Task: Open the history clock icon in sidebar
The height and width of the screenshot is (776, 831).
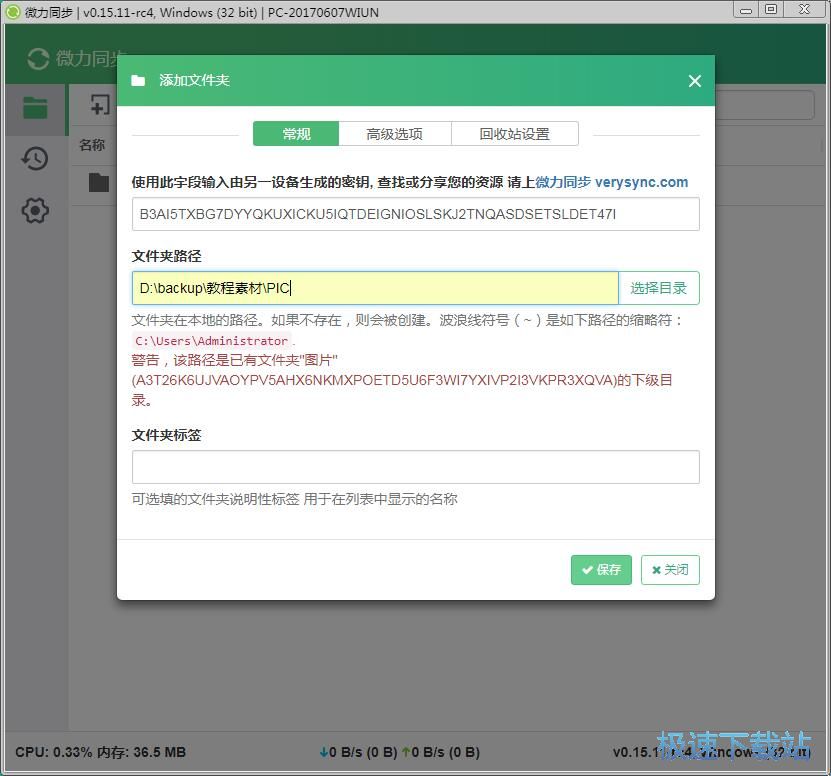Action: 35,158
